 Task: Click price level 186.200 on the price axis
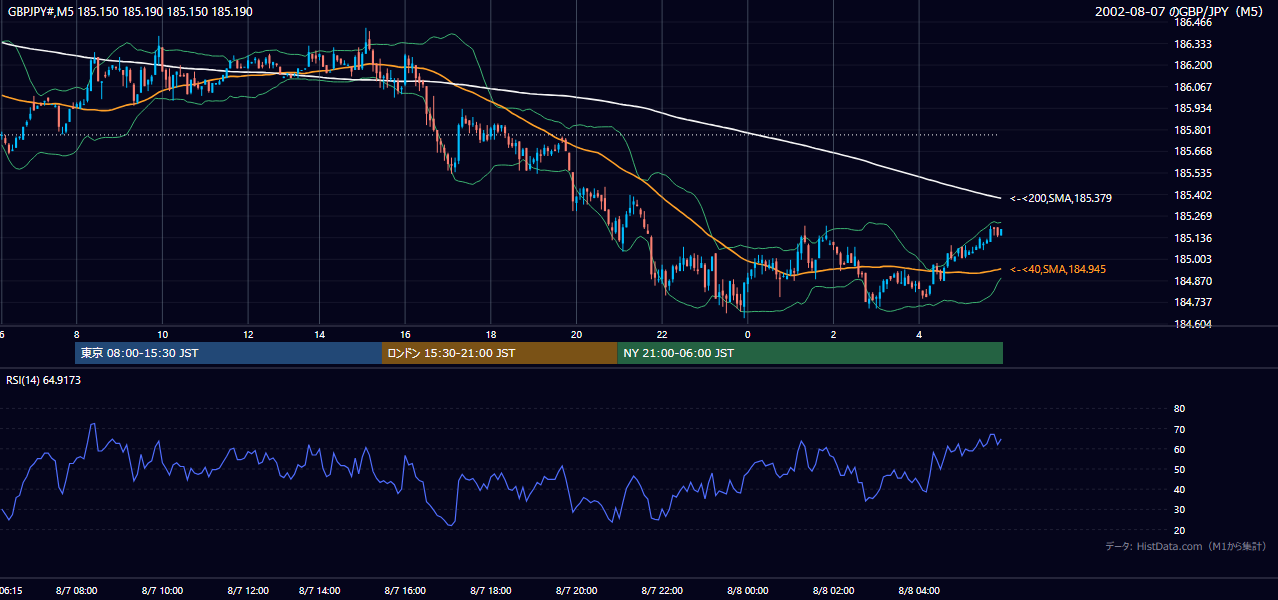click(1192, 66)
